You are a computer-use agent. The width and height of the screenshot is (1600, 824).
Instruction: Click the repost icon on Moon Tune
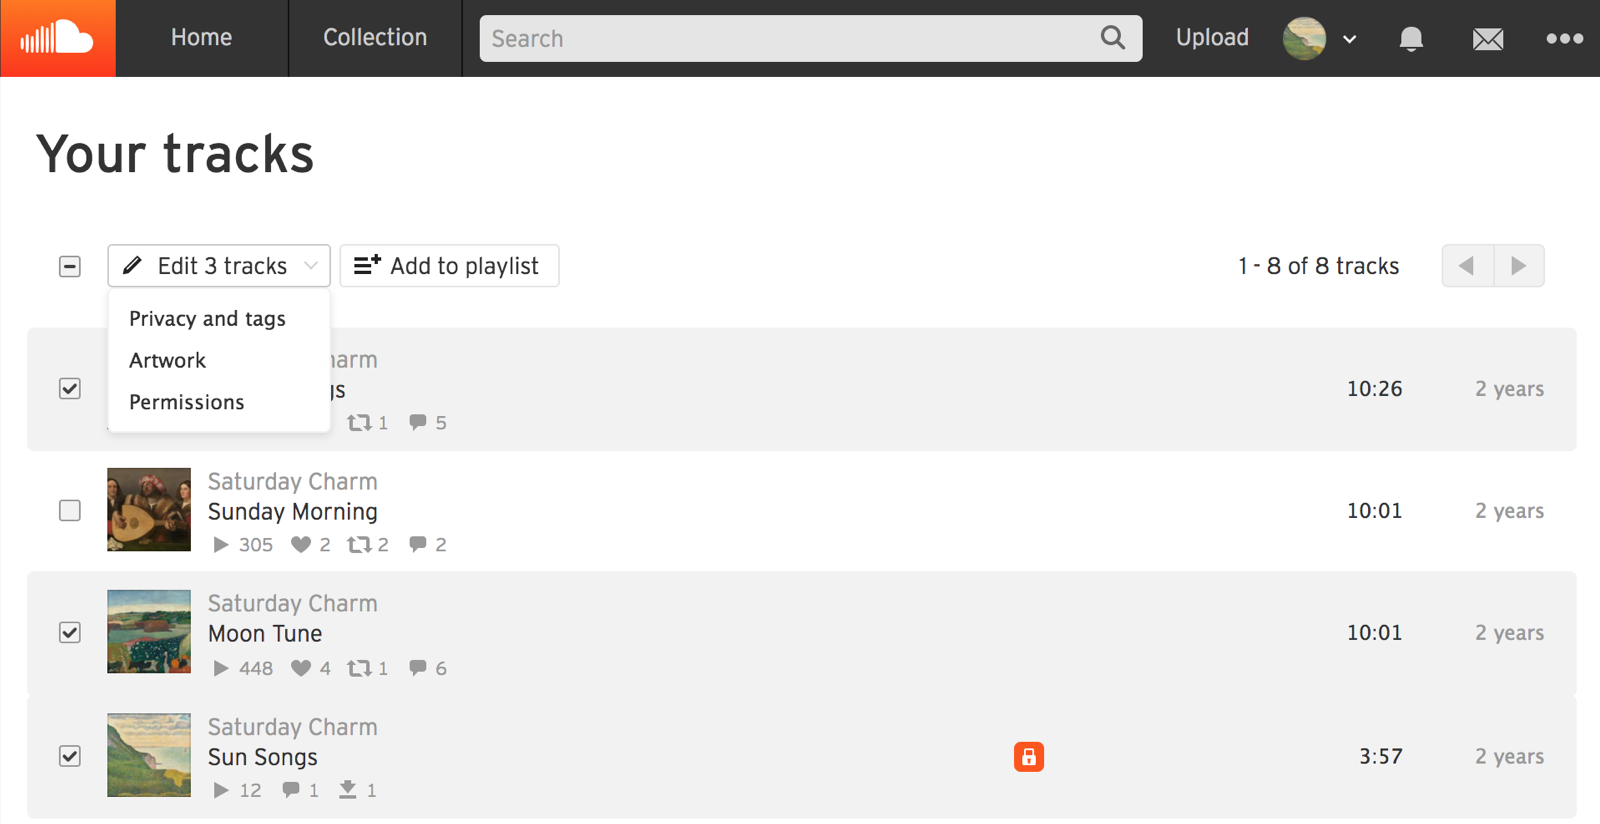tap(360, 668)
